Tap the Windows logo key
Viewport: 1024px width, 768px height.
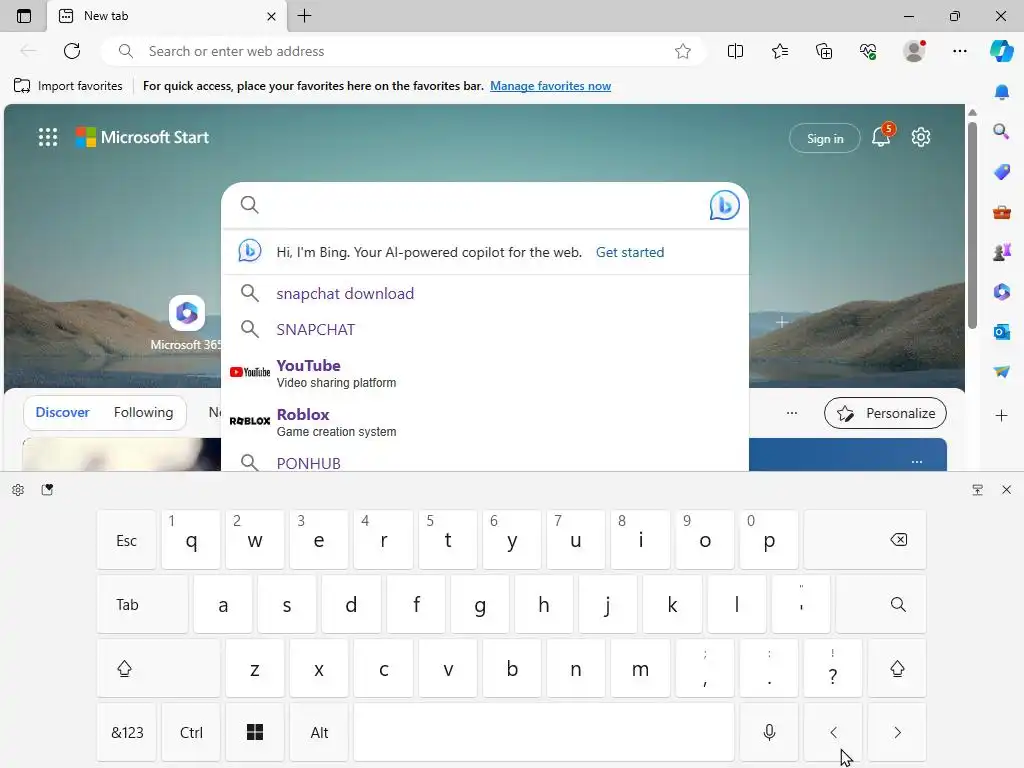point(255,733)
